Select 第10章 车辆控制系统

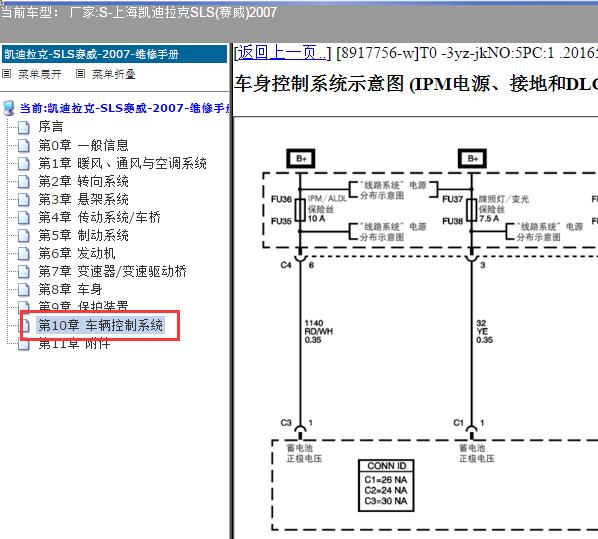click(x=101, y=325)
